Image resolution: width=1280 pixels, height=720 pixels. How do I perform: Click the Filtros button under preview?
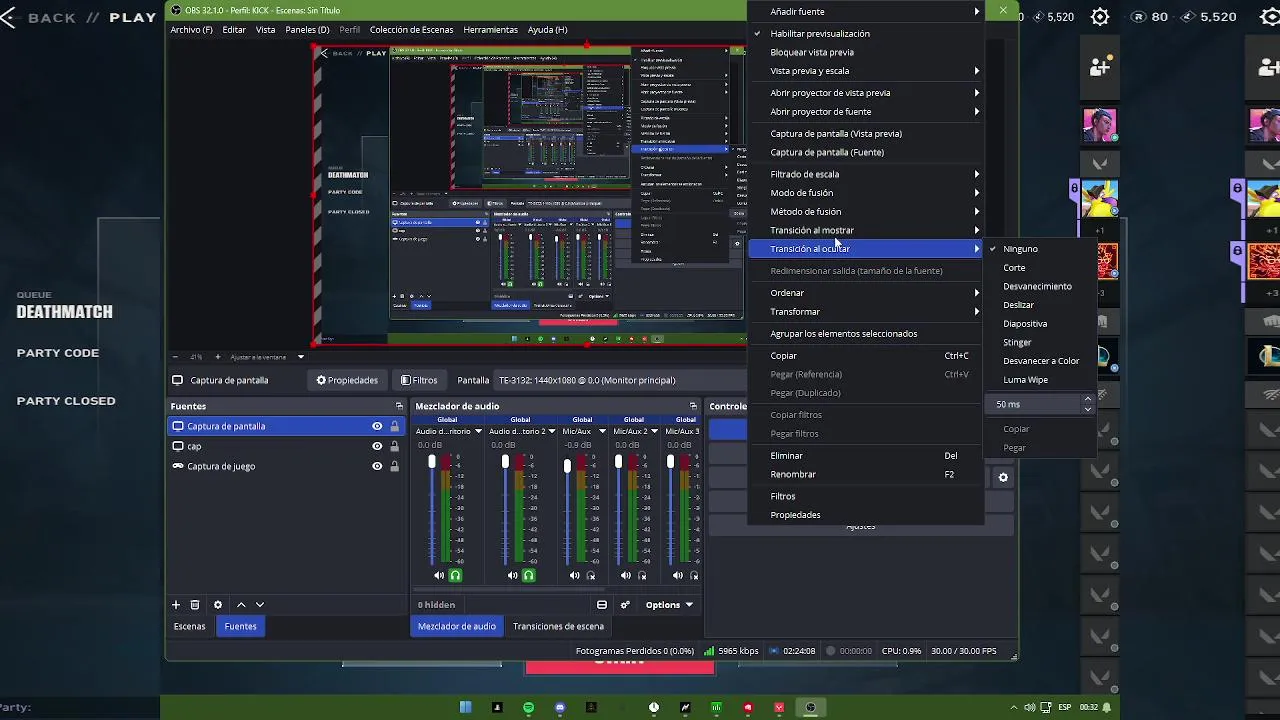(419, 380)
